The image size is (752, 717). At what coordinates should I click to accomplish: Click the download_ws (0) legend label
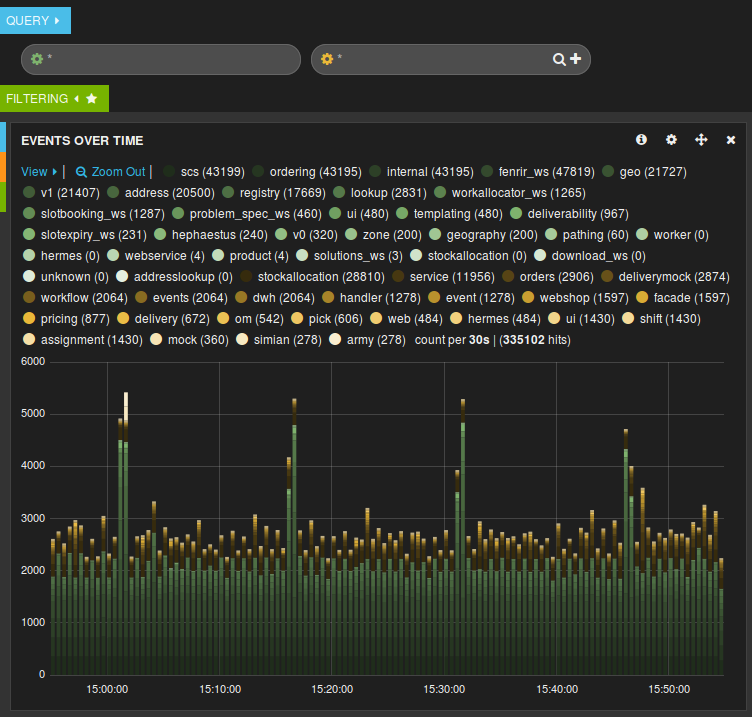[x=599, y=256]
